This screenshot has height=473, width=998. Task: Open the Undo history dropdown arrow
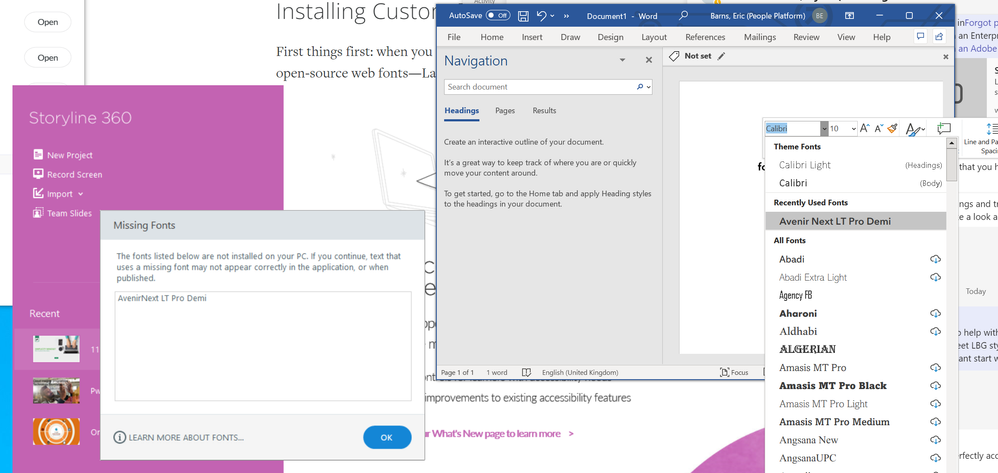pos(552,15)
